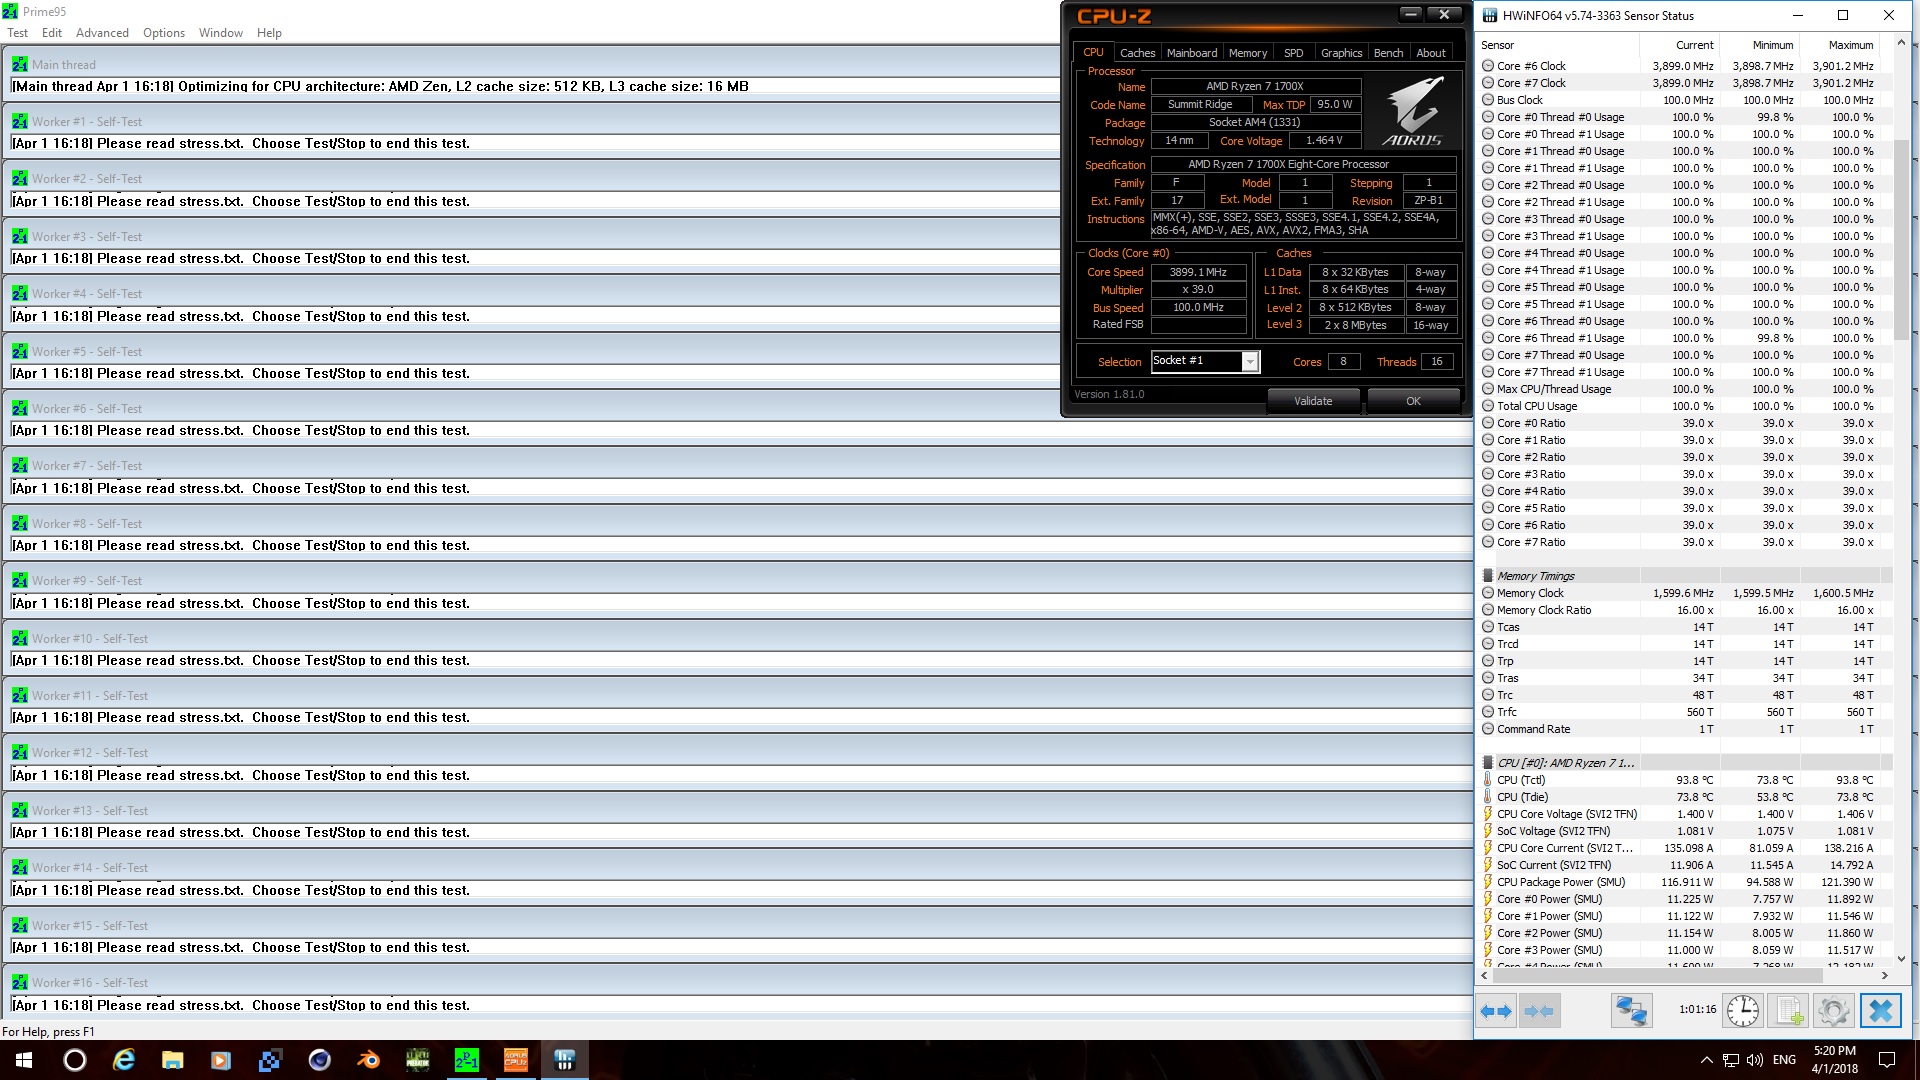Viewport: 1920px width, 1080px height.
Task: Close sensors with blue X icon
Action: pos(1880,1011)
